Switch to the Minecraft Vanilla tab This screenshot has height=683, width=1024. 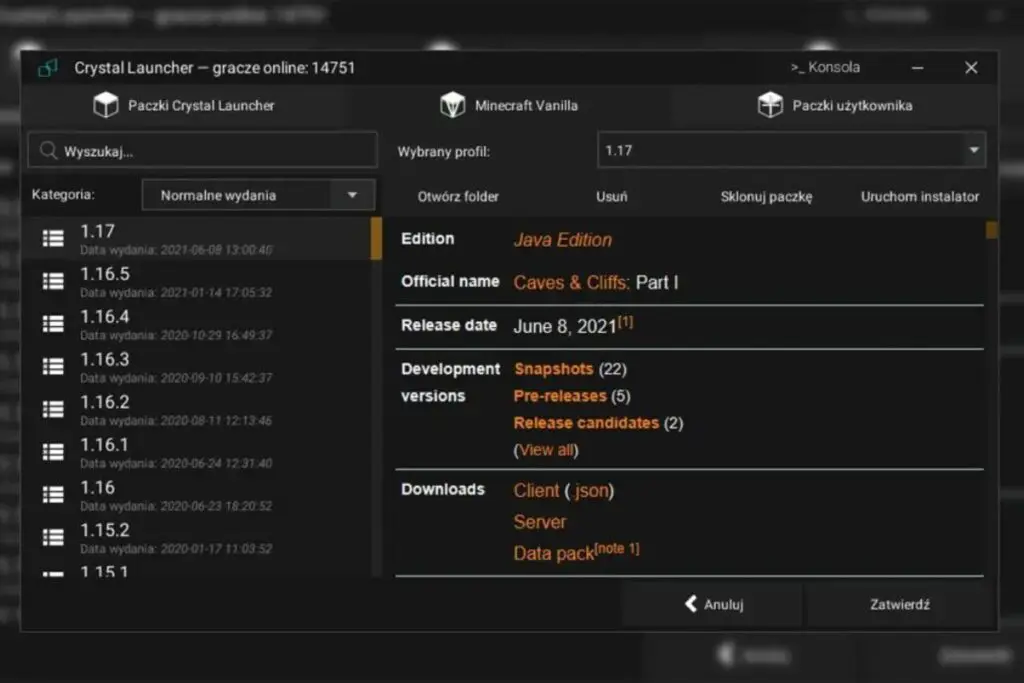coord(509,105)
